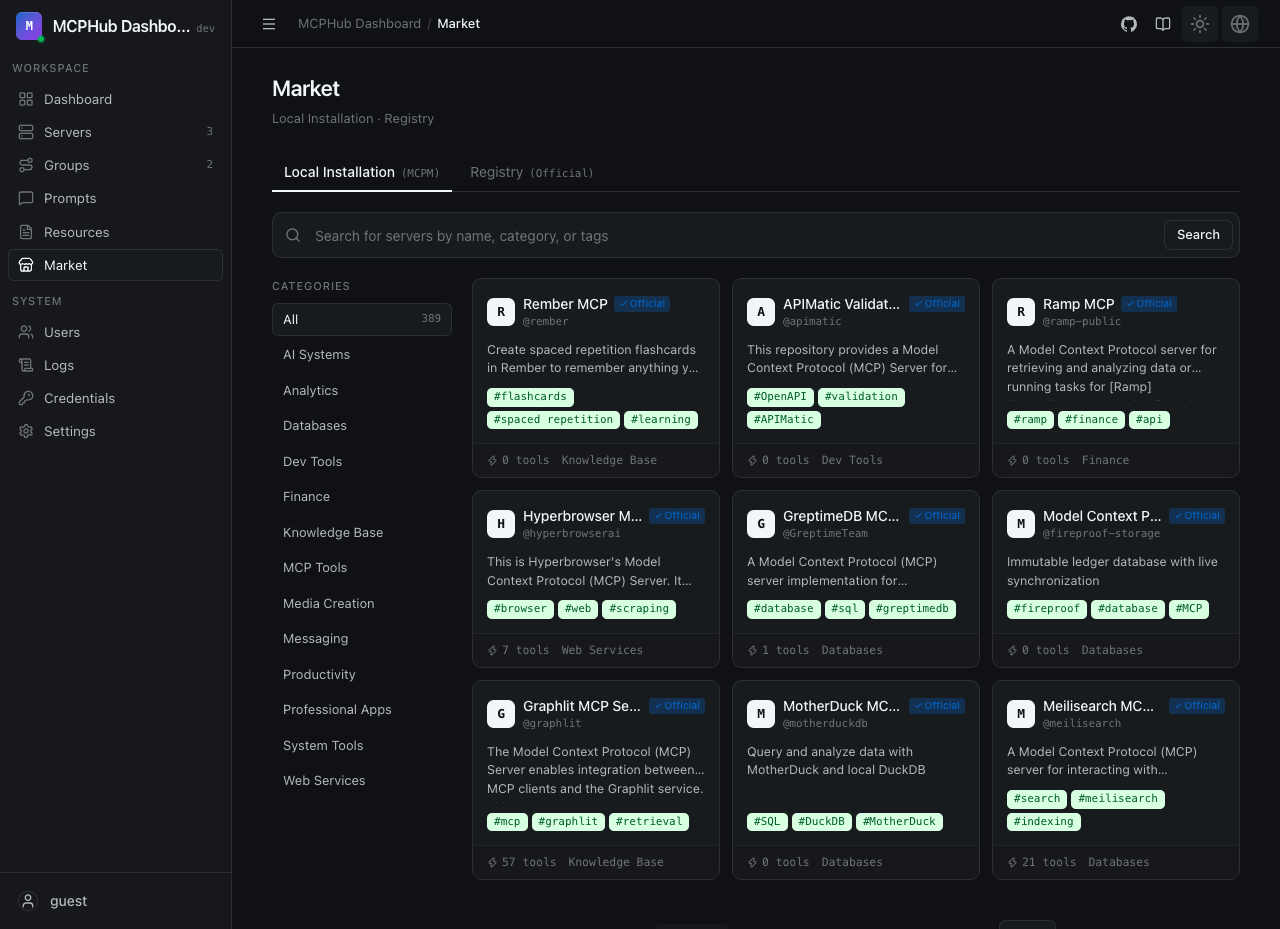Filter by Databases category
This screenshot has height=929, width=1280.
point(362,426)
